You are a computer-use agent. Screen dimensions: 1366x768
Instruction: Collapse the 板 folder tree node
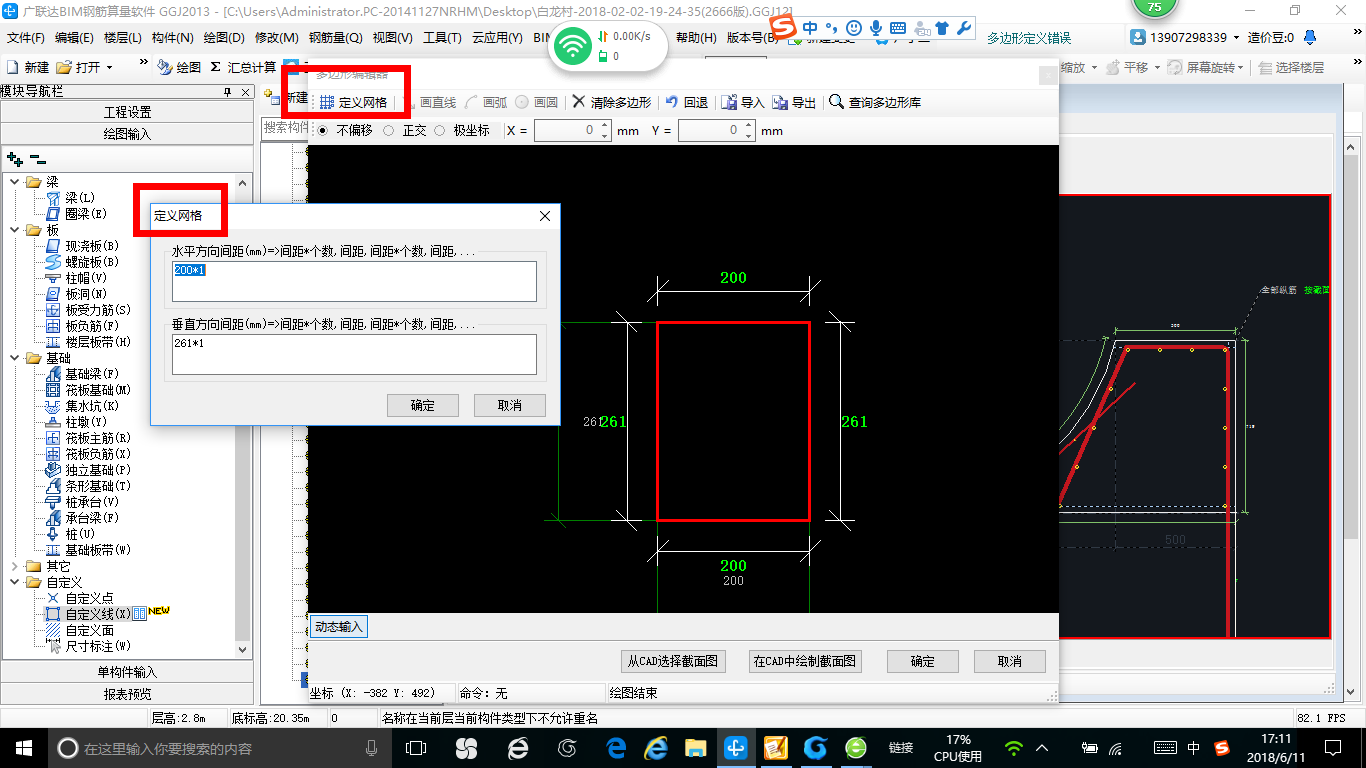[15, 230]
